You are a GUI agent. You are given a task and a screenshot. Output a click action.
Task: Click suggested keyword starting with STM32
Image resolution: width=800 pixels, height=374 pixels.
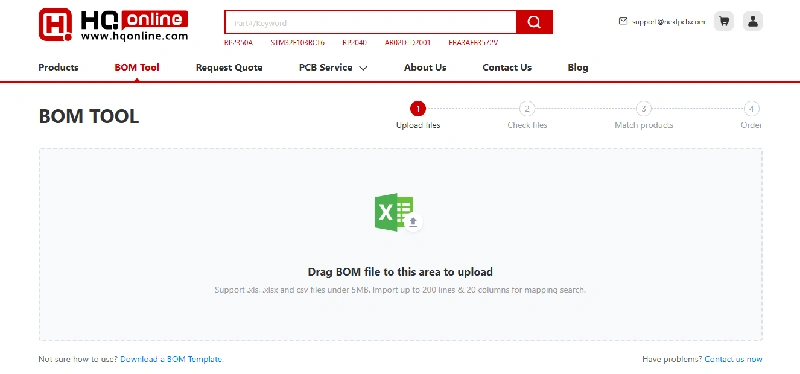[297, 42]
